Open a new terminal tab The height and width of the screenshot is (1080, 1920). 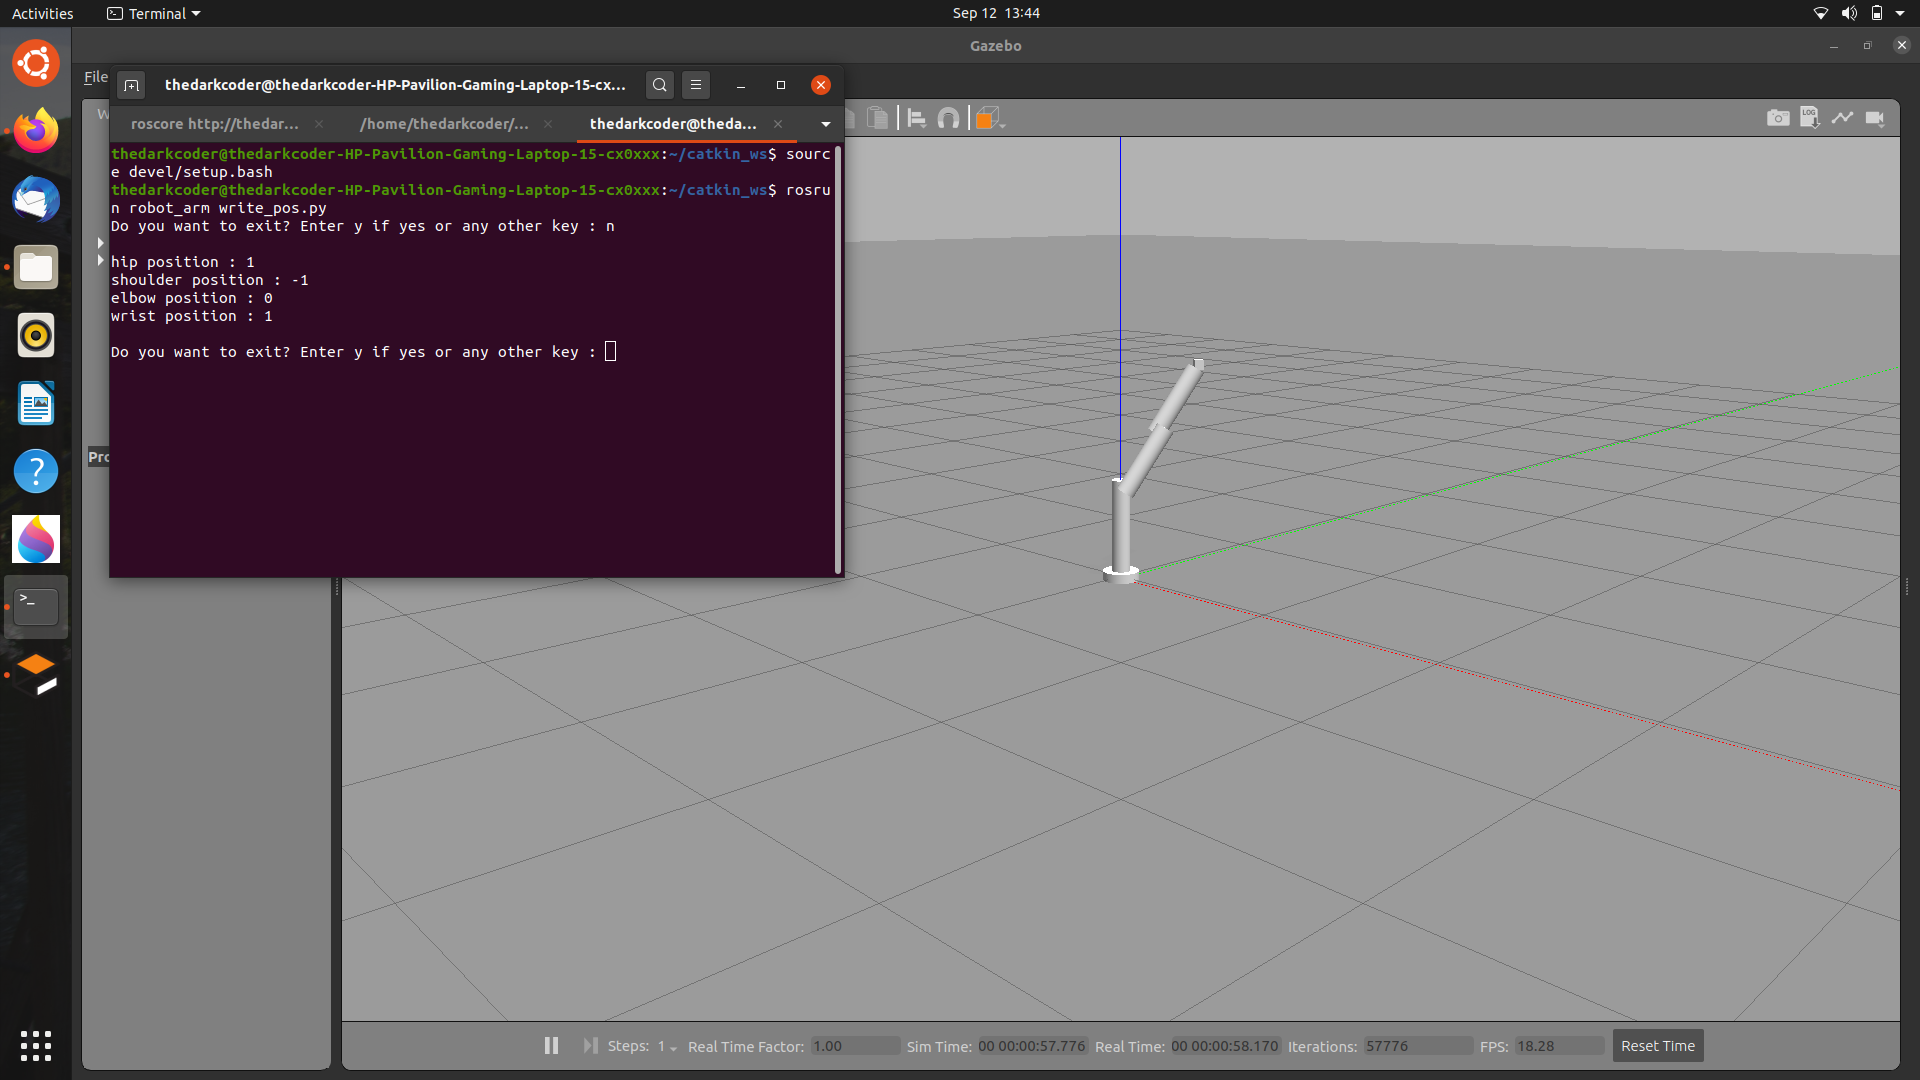click(131, 85)
